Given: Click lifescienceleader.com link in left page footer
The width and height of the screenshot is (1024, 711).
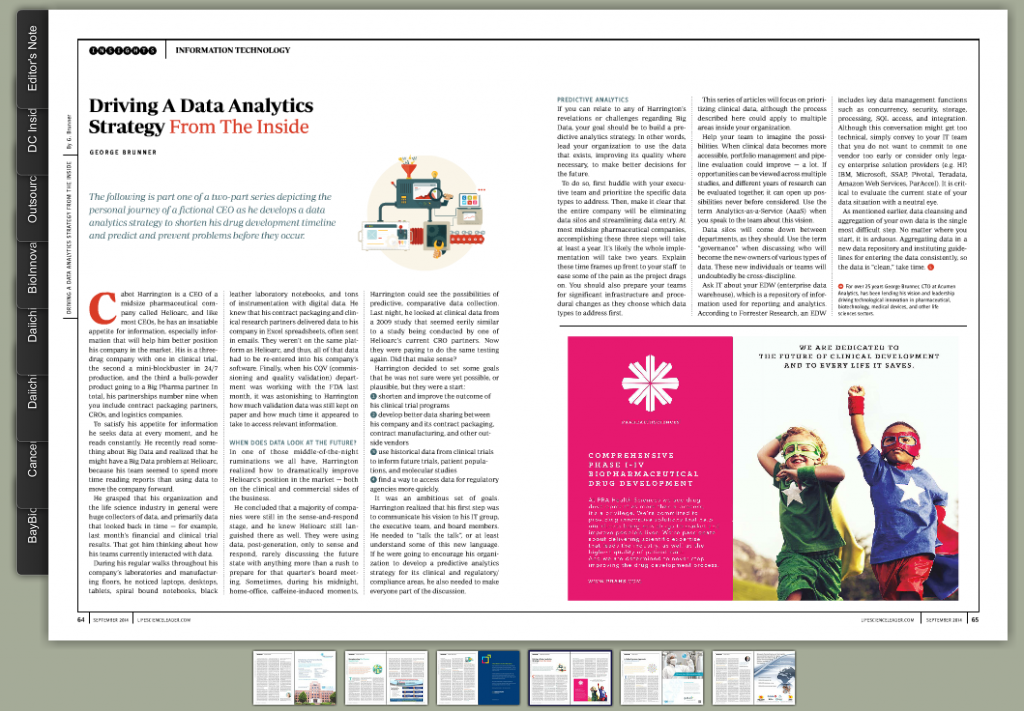Looking at the screenshot, I should (160, 619).
